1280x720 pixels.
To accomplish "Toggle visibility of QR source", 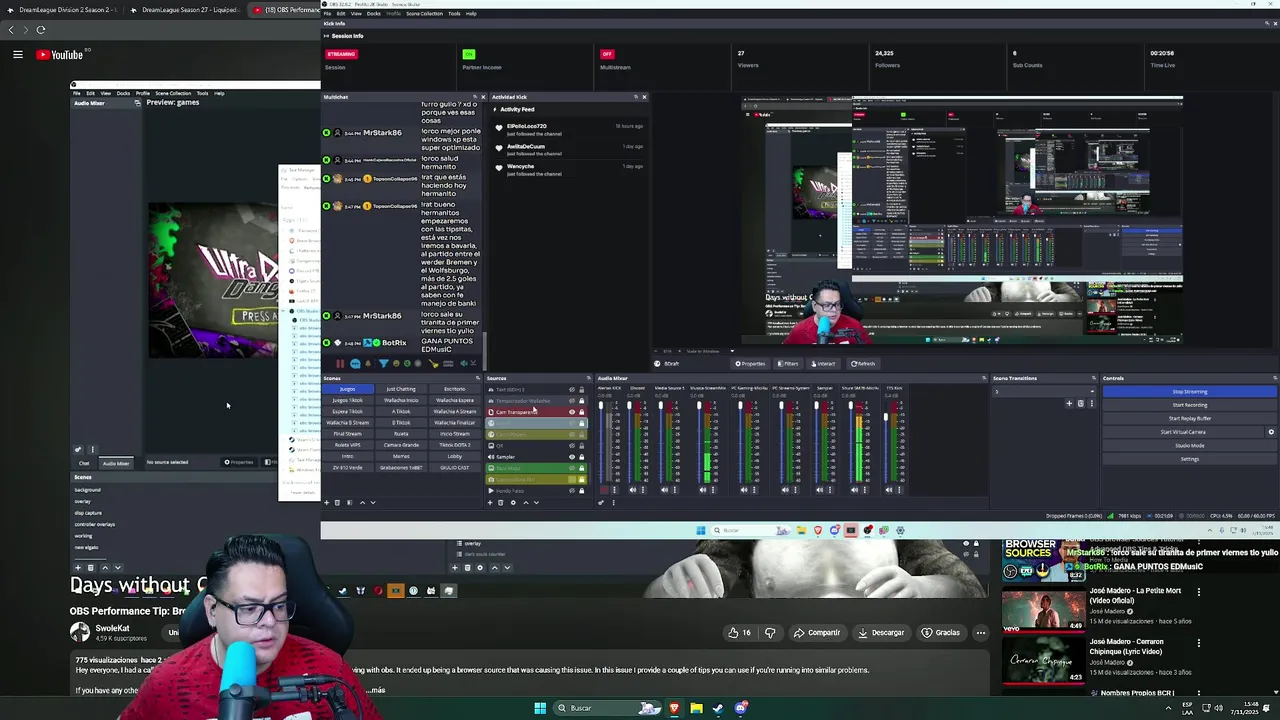I will click(x=572, y=445).
